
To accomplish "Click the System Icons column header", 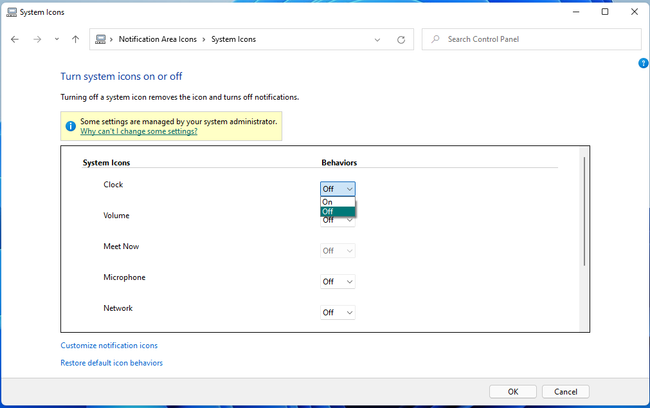I will point(106,163).
